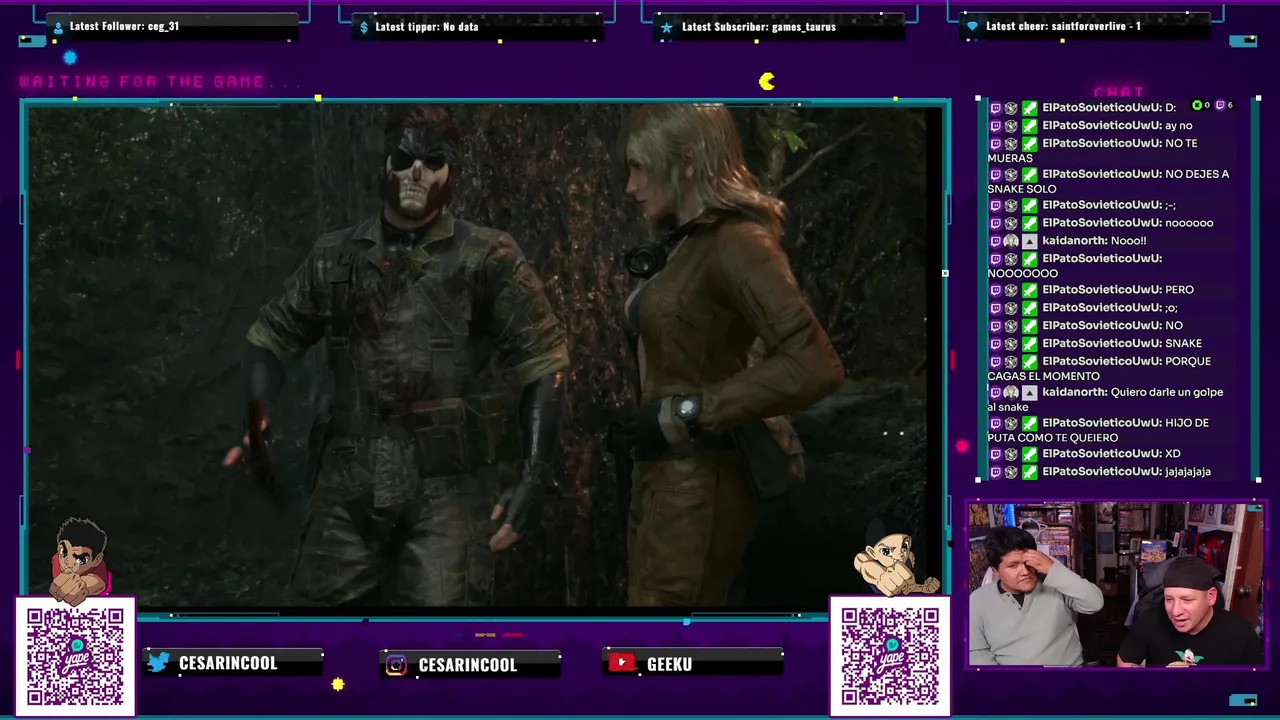Viewport: 1280px width, 720px height.
Task: Click the Twitter bird icon beside CESARINCOOL
Action: (159, 663)
